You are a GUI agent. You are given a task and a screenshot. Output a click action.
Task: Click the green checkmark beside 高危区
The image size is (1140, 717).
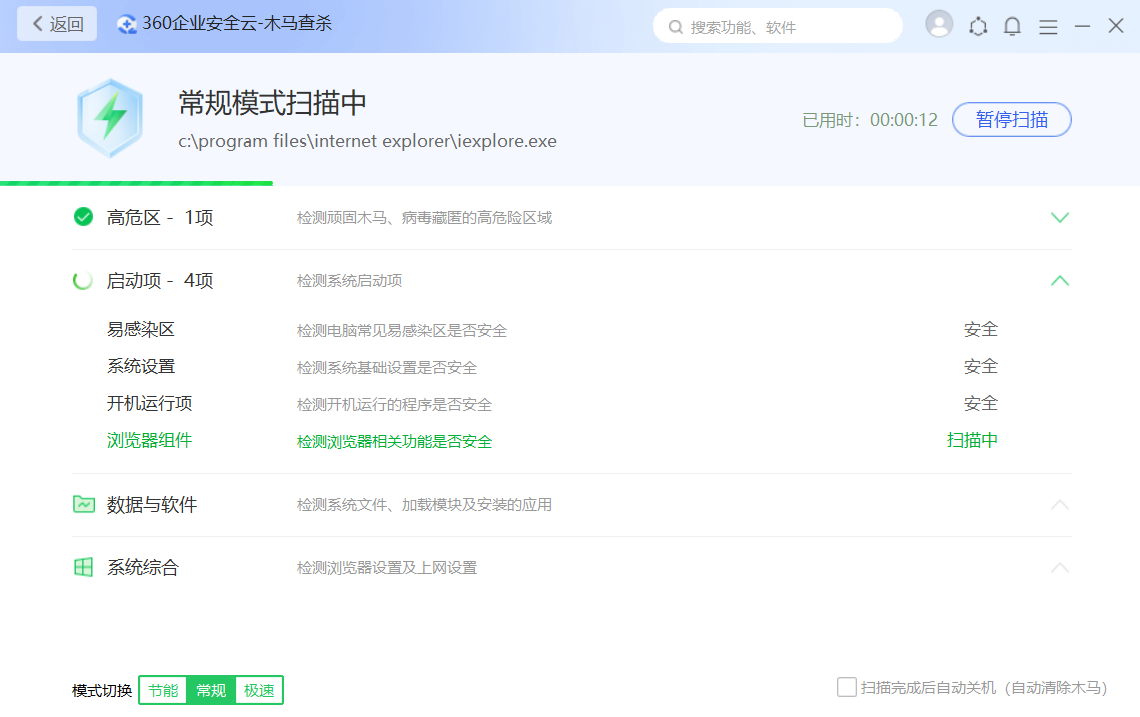[x=83, y=217]
